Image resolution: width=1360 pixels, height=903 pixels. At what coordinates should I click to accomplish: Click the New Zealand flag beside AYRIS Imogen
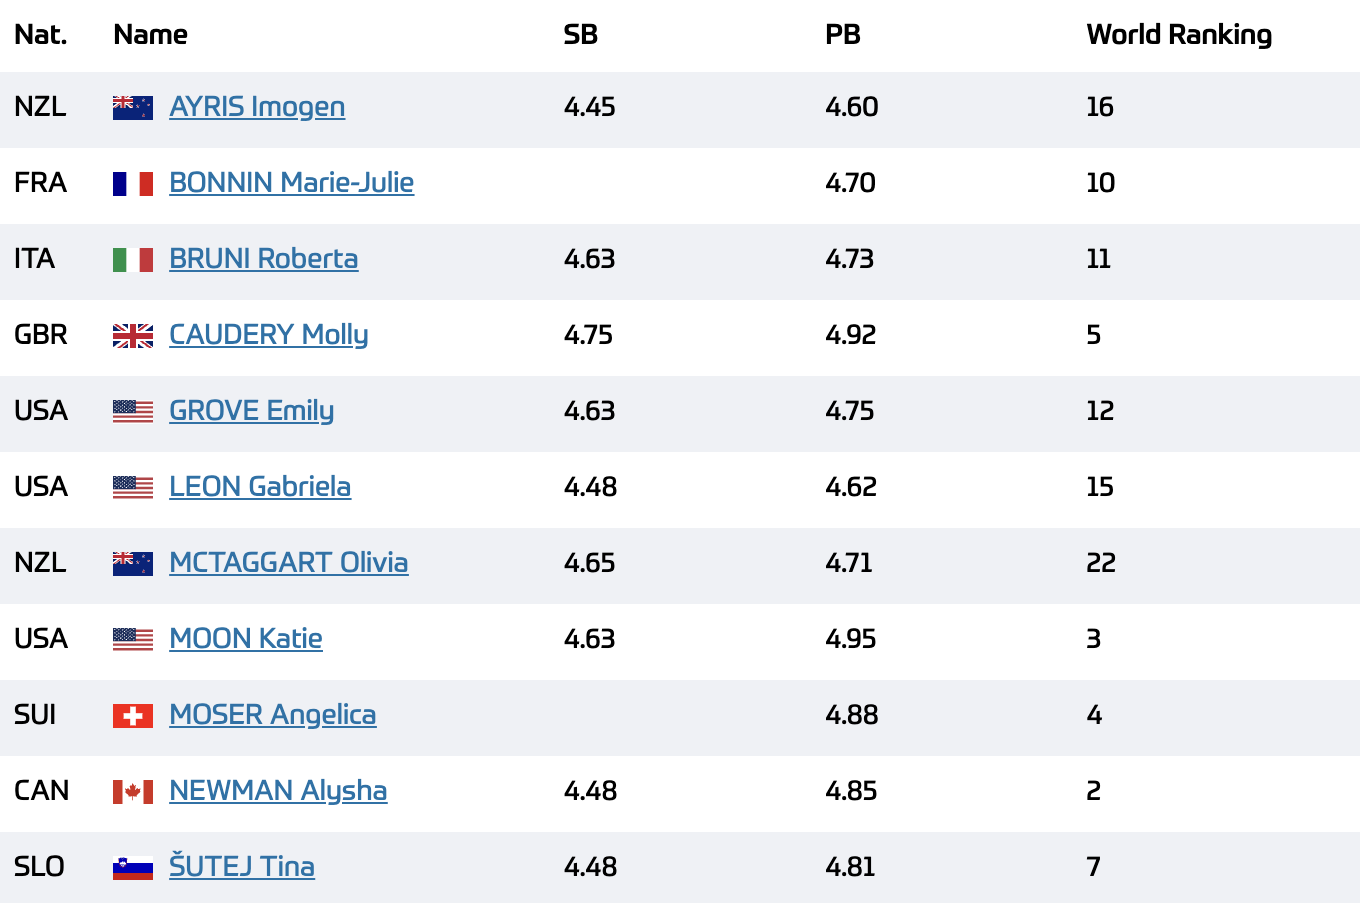pos(133,108)
